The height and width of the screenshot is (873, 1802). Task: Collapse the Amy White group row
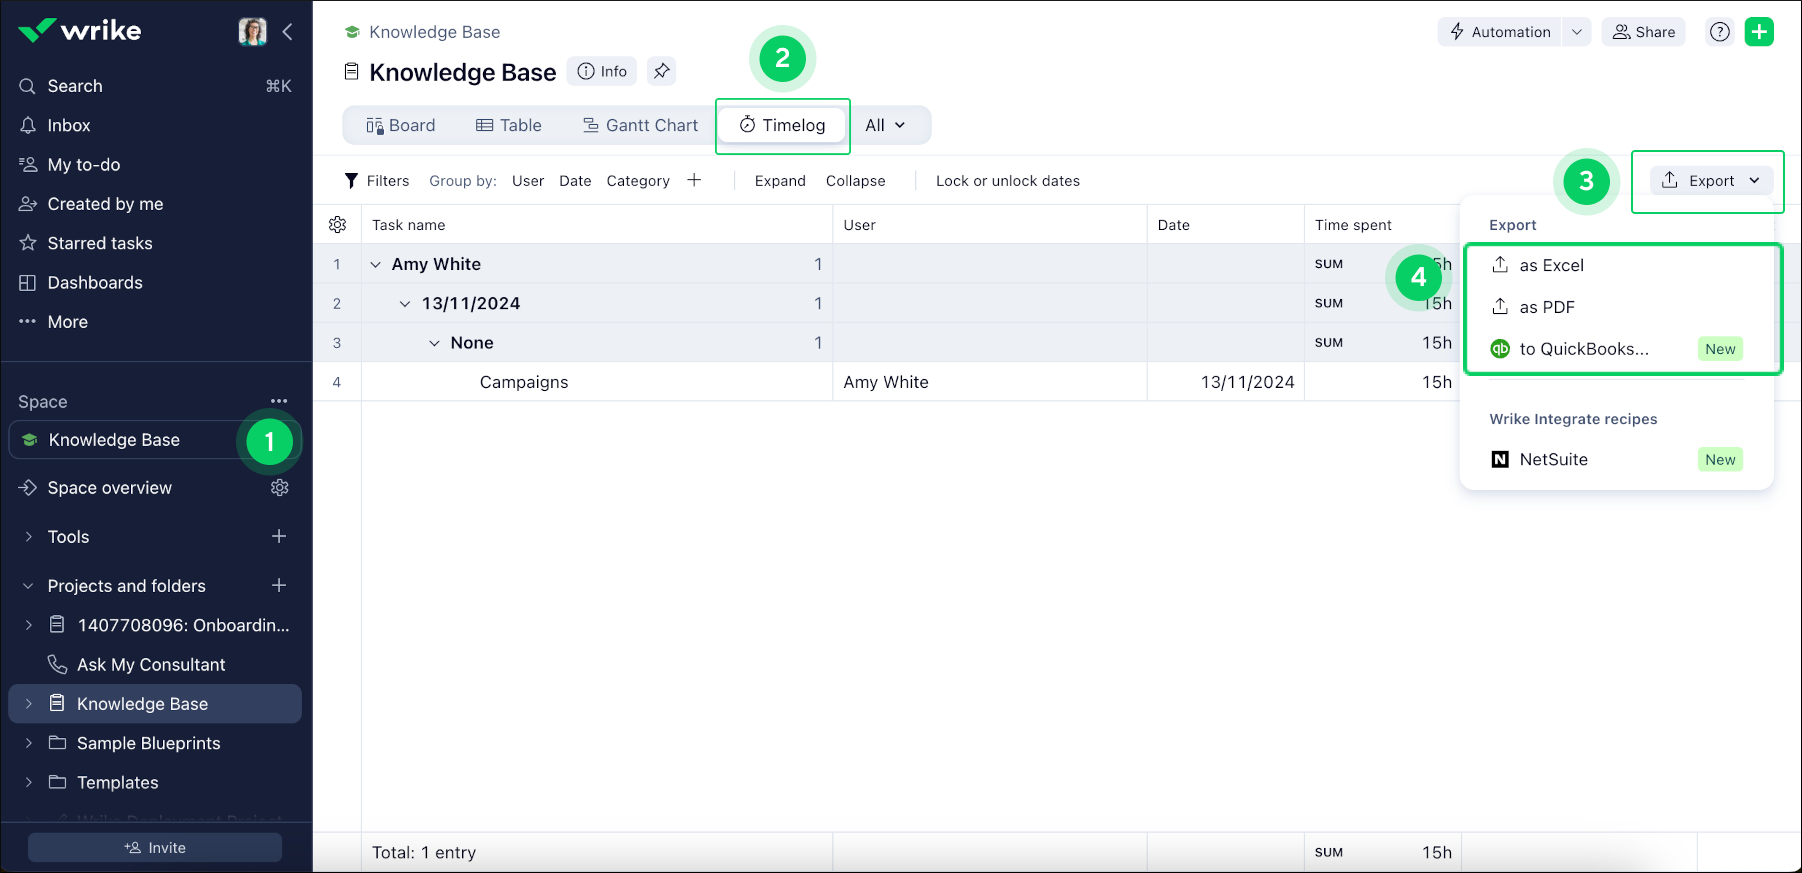click(376, 264)
